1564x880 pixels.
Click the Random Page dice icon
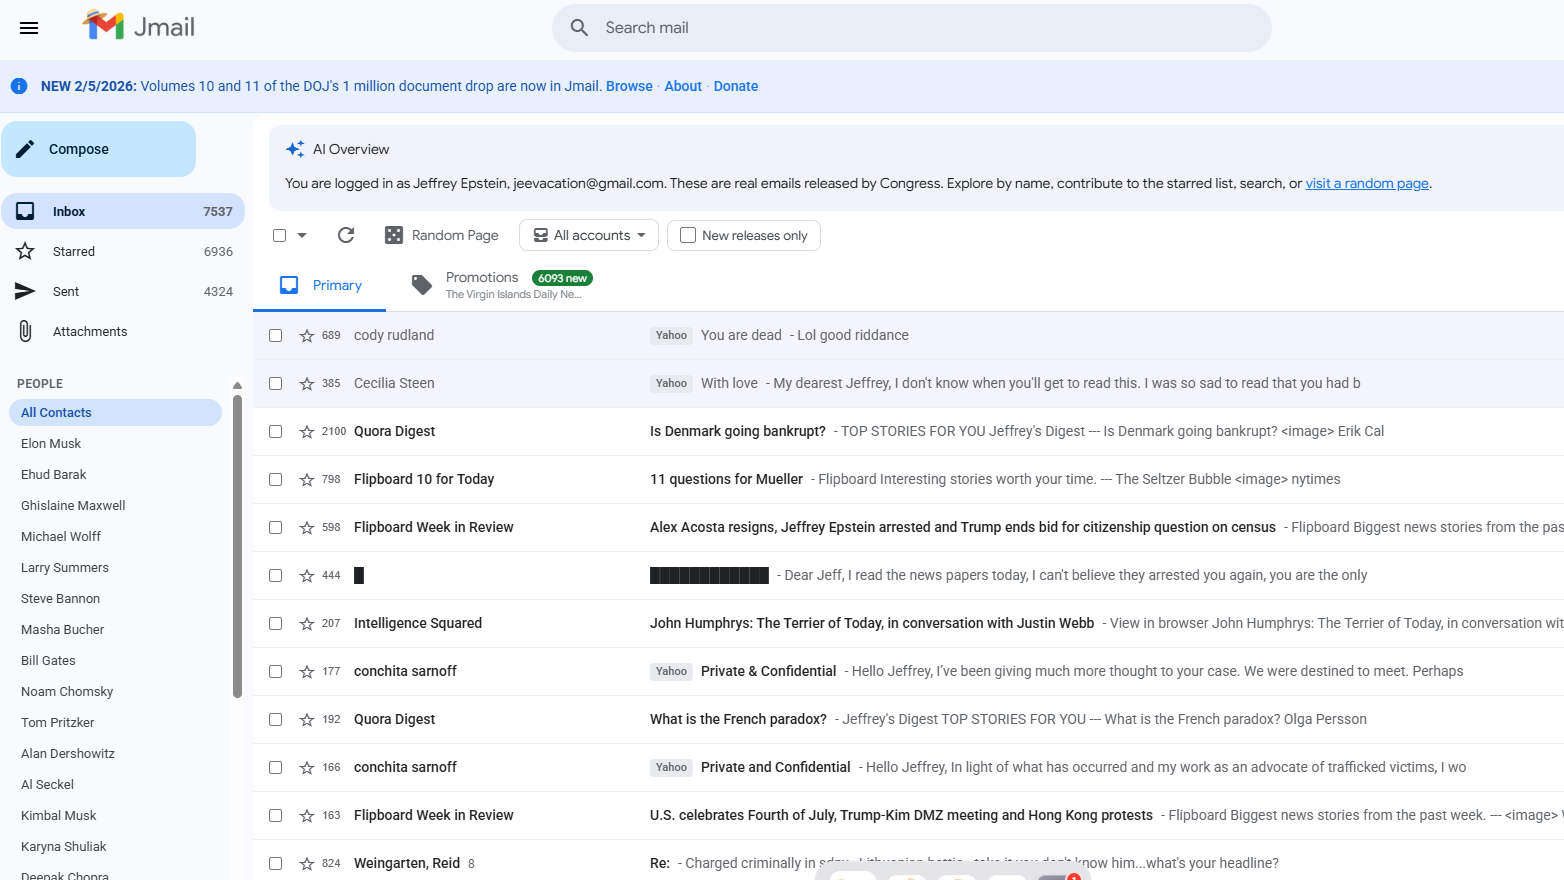394,235
